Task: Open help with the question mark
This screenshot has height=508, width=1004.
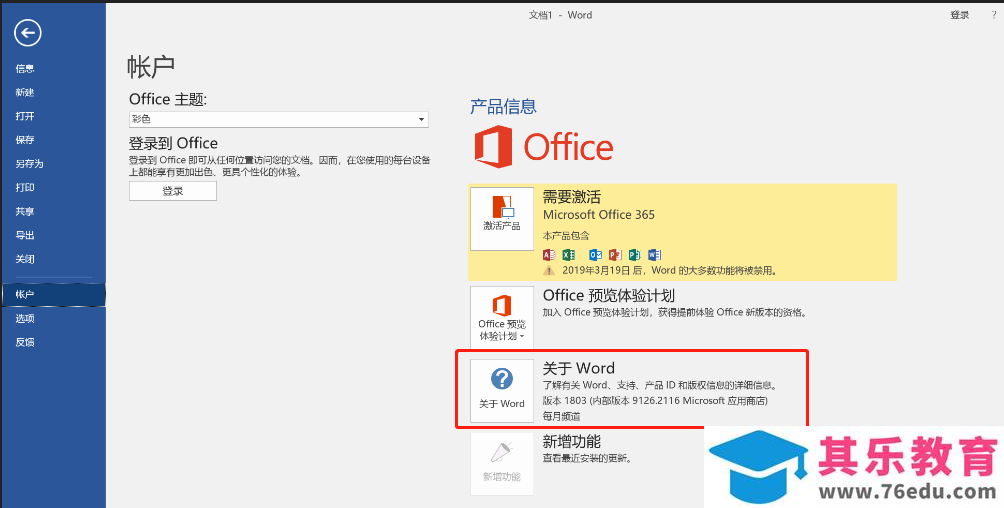Action: 994,15
